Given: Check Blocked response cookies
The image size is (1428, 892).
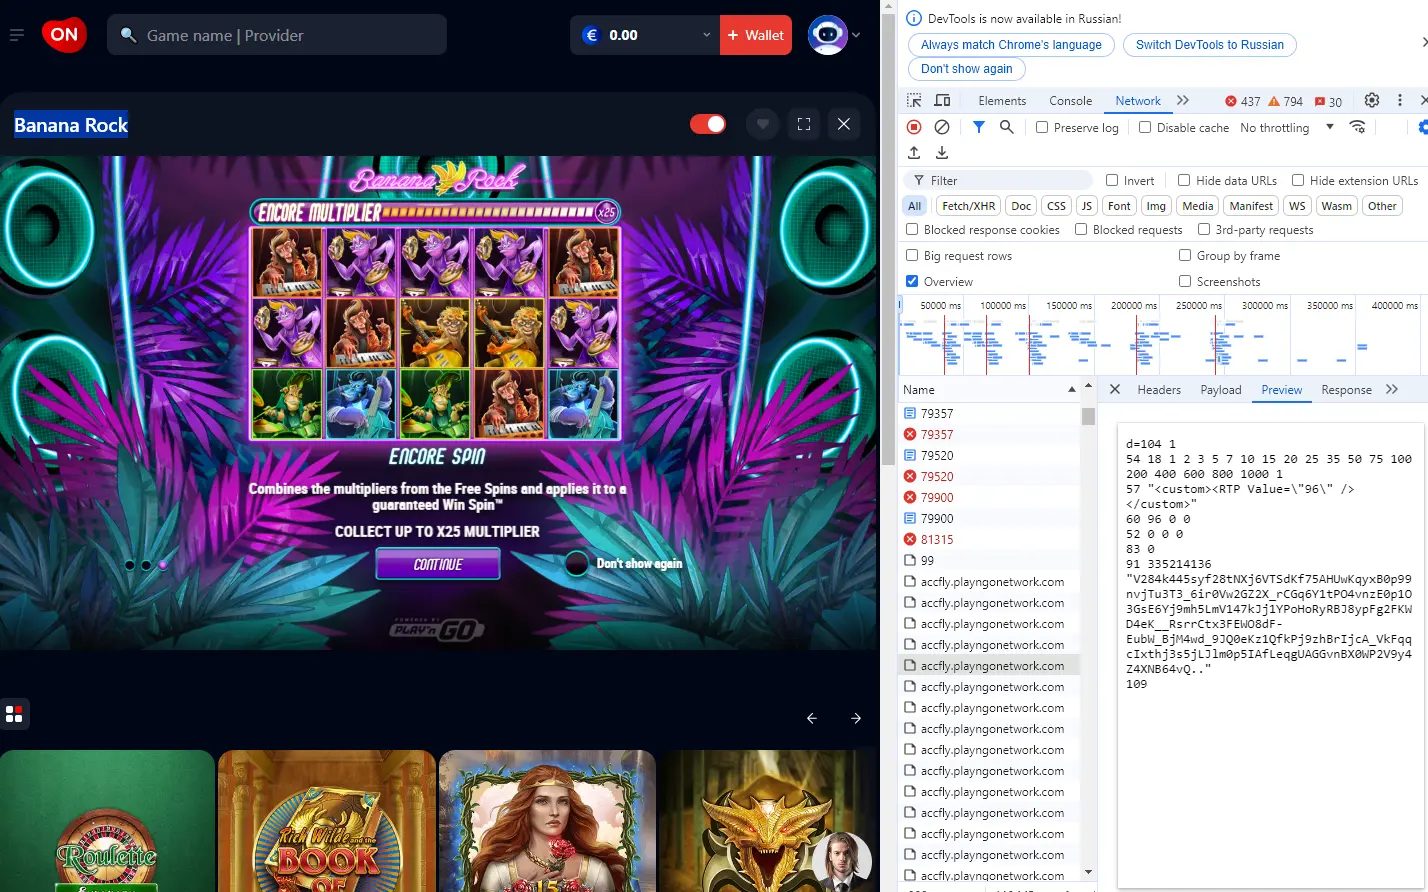Looking at the screenshot, I should pos(912,229).
